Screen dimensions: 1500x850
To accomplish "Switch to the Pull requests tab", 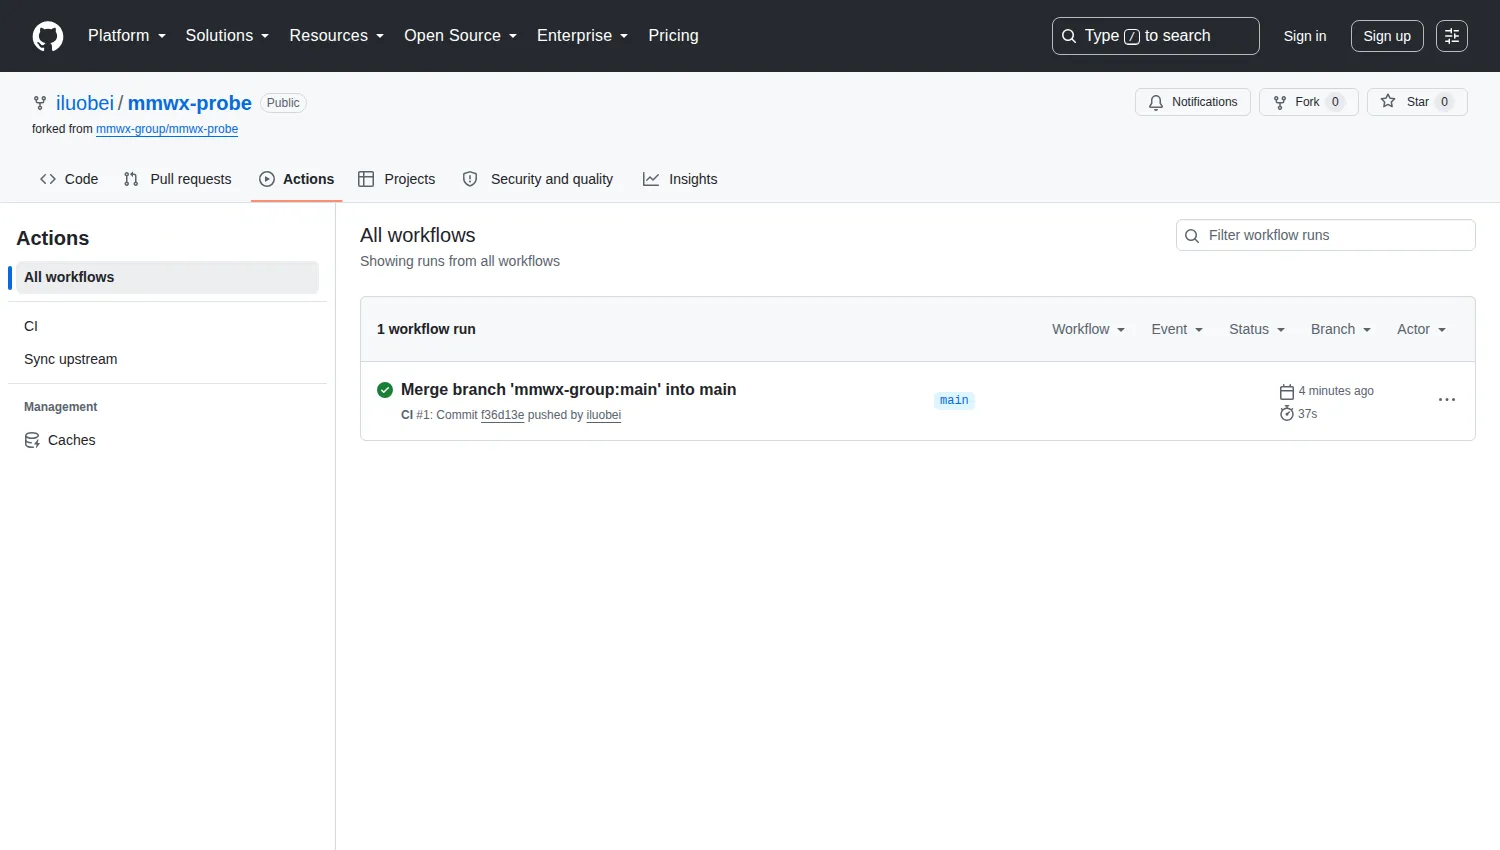I will pos(177,179).
